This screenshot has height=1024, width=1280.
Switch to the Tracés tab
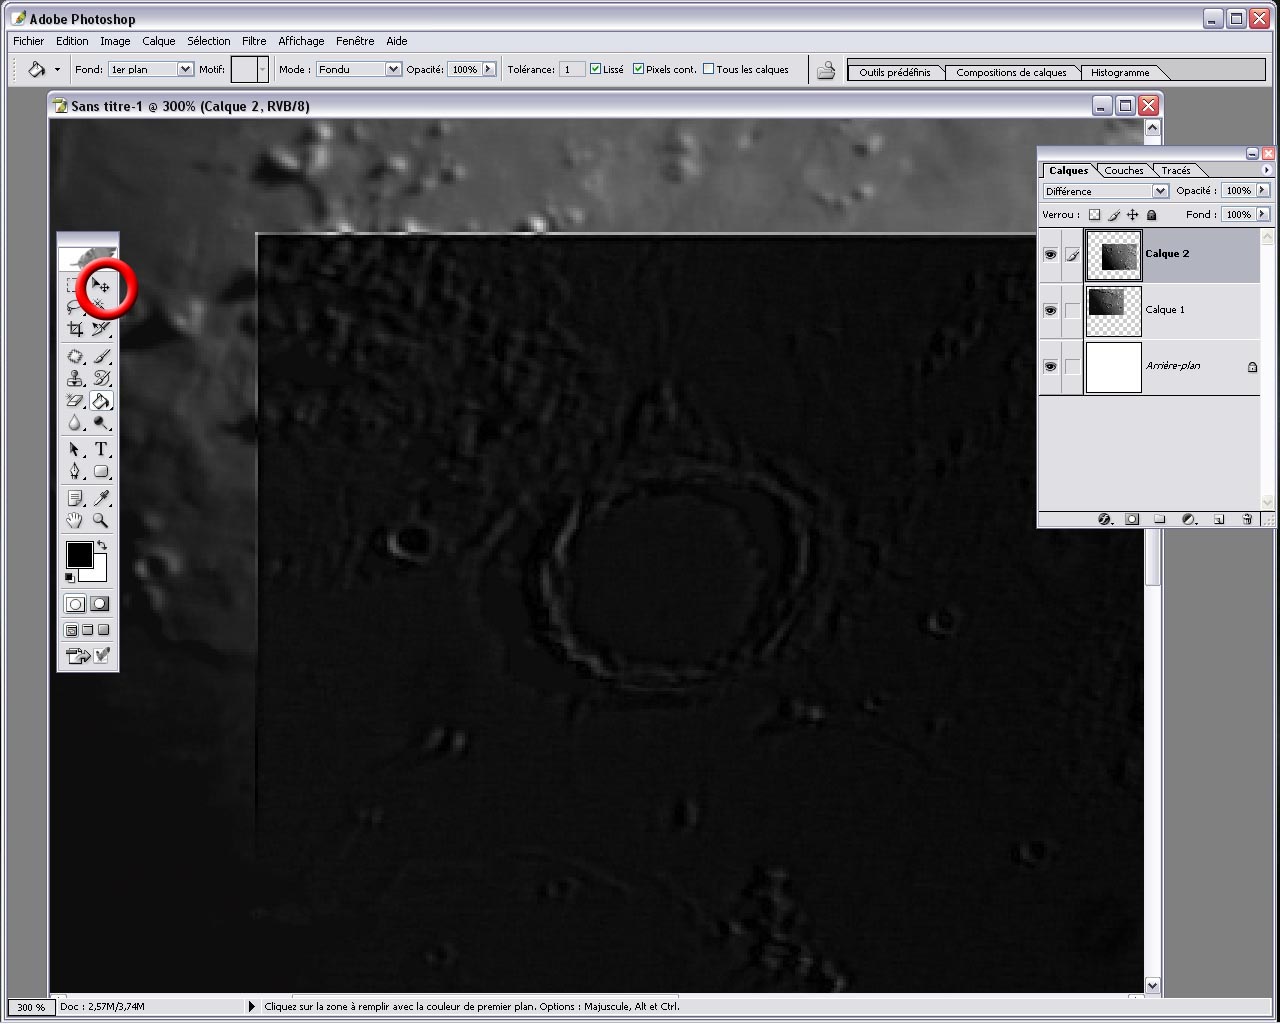pos(1176,170)
